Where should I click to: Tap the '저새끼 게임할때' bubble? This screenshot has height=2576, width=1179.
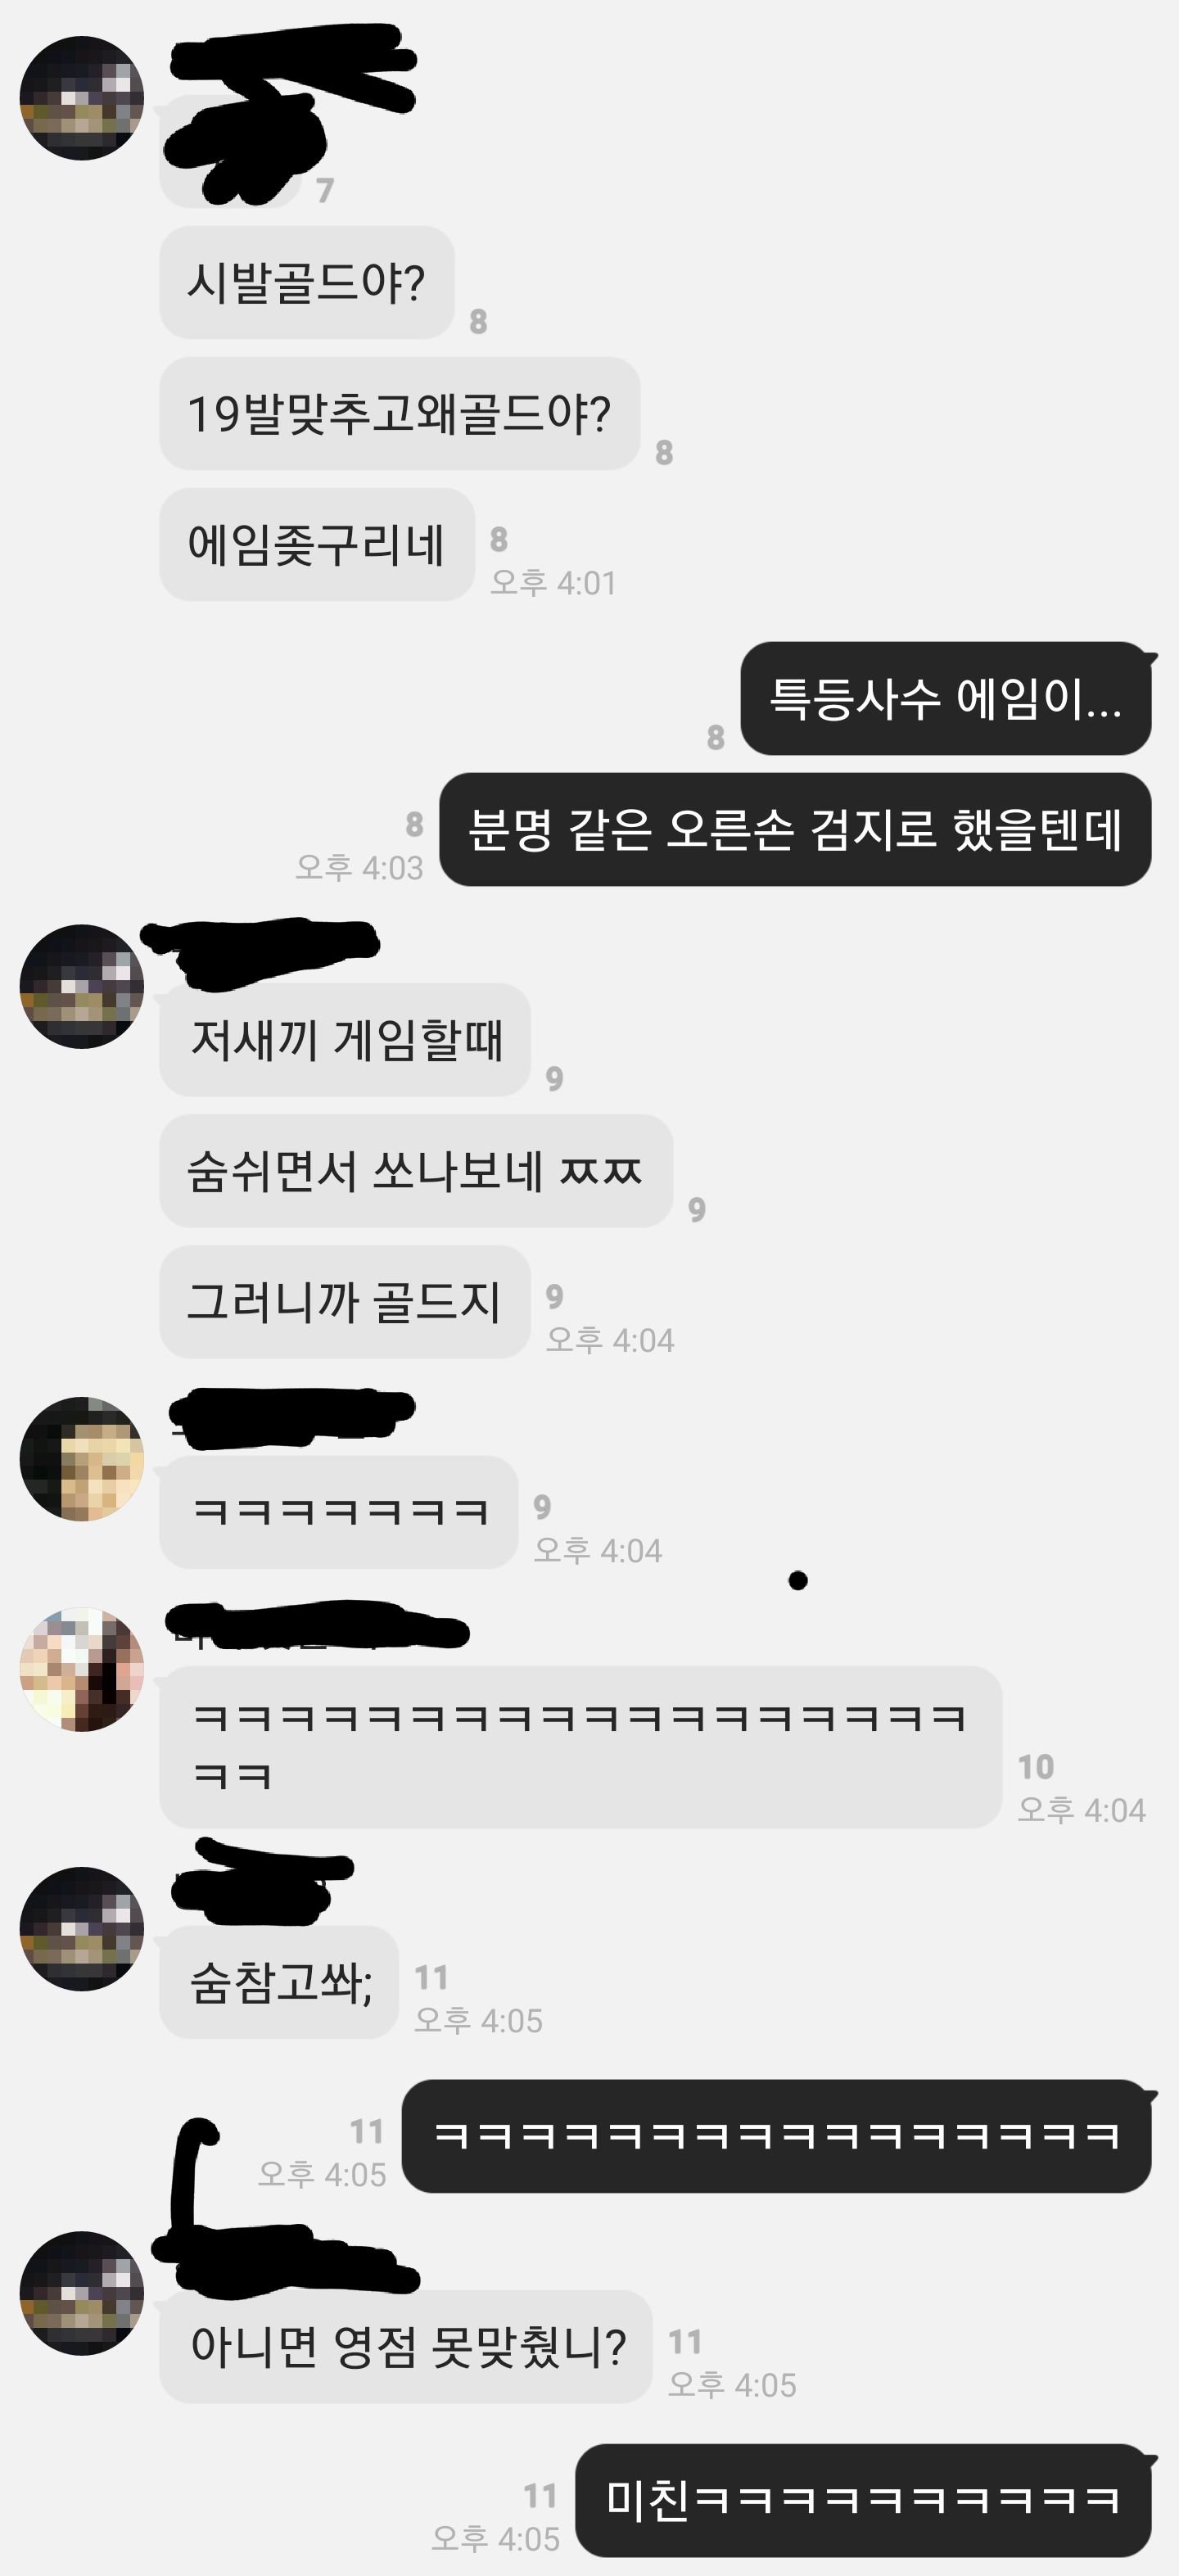345,1040
